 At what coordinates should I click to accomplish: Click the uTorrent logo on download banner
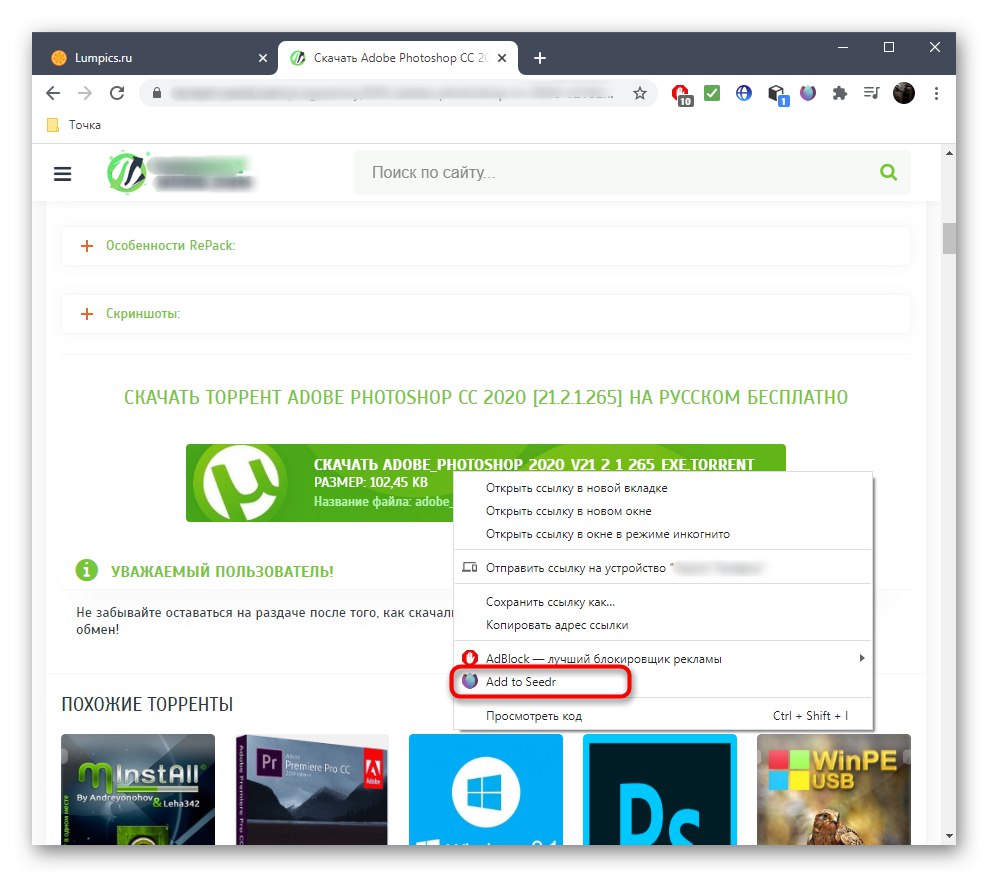coord(240,483)
